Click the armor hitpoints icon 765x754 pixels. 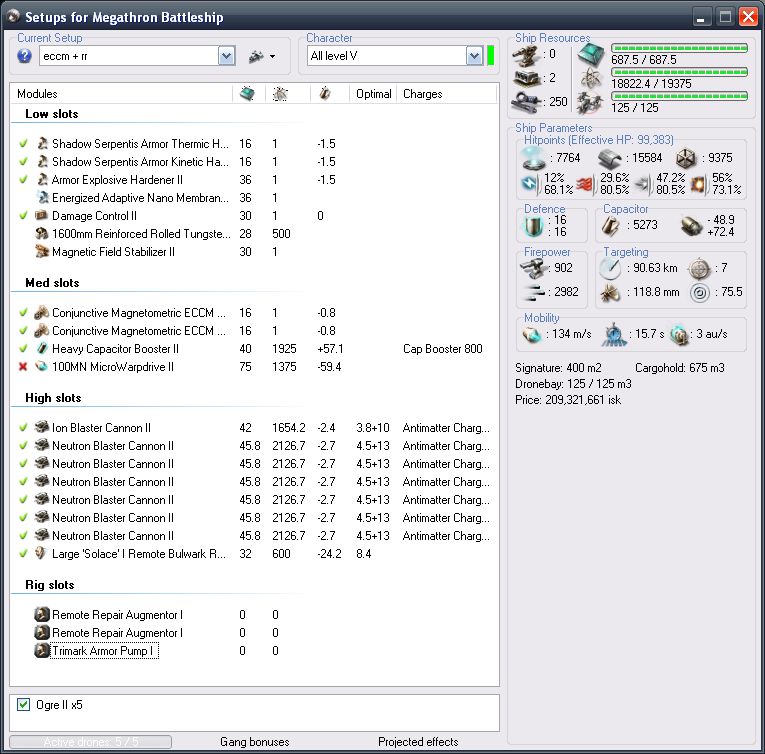(610, 159)
